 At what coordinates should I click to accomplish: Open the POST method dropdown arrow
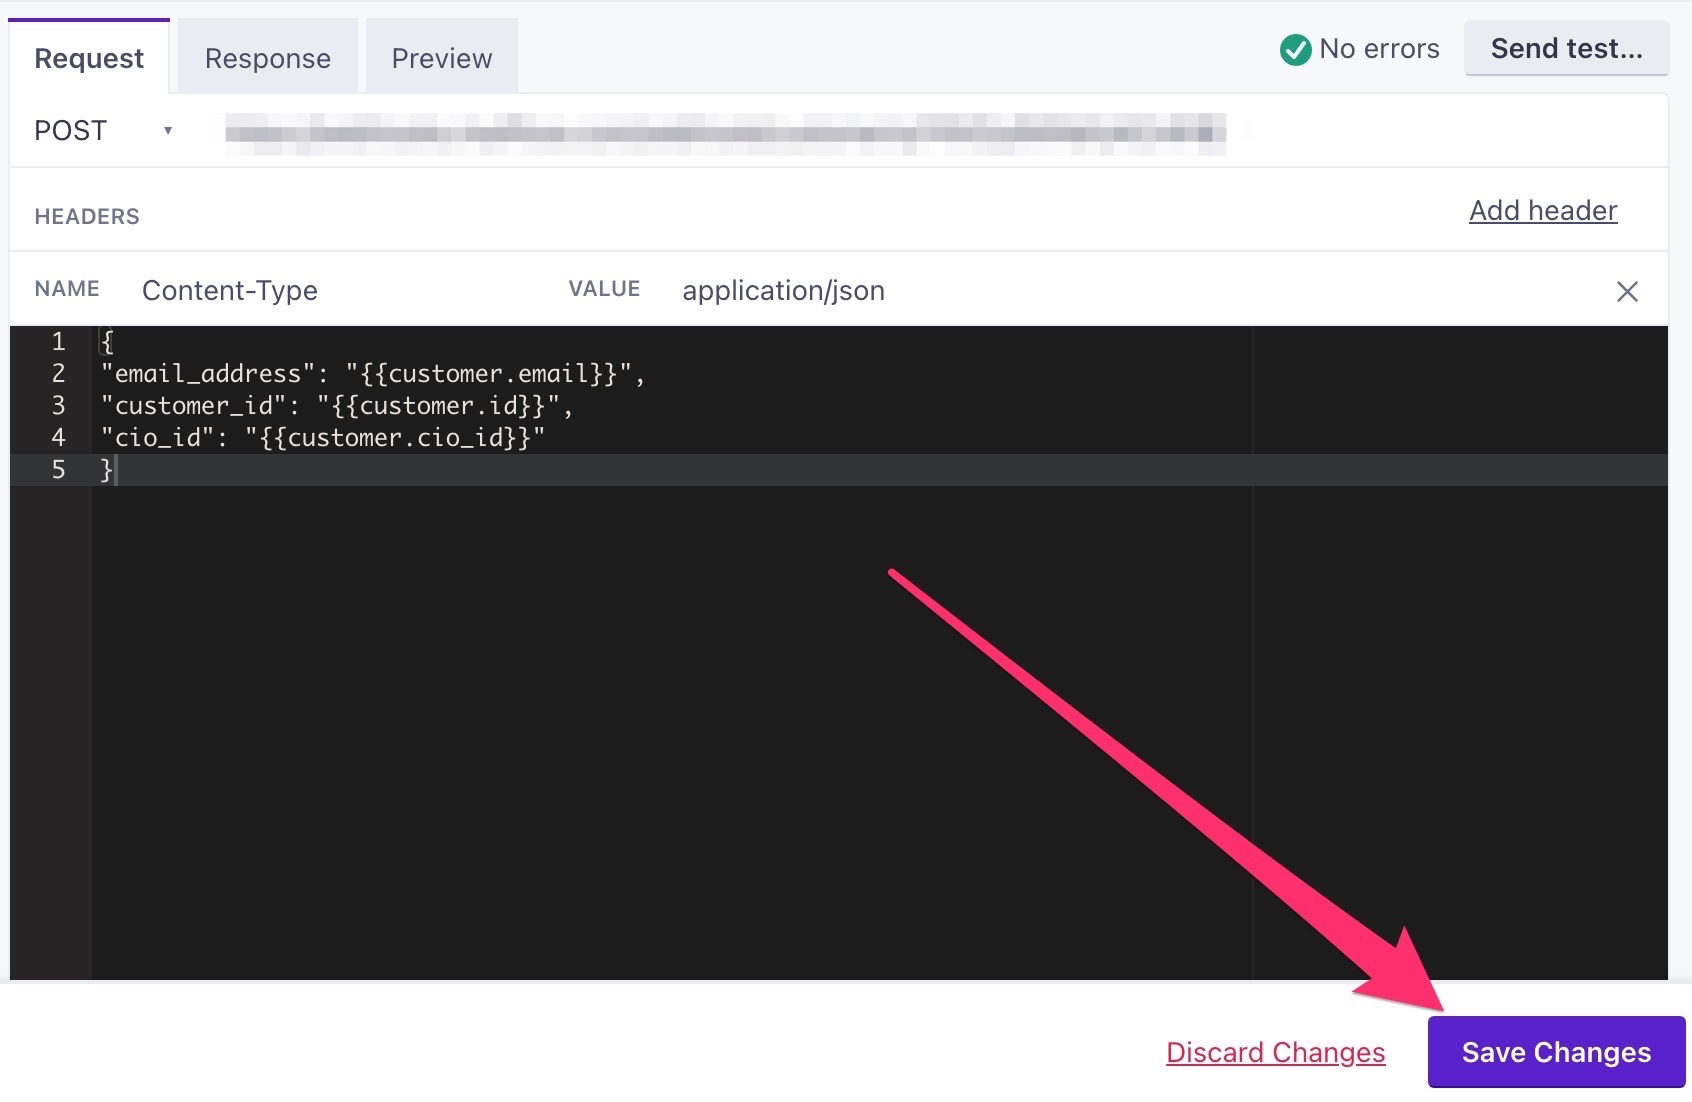click(x=168, y=131)
